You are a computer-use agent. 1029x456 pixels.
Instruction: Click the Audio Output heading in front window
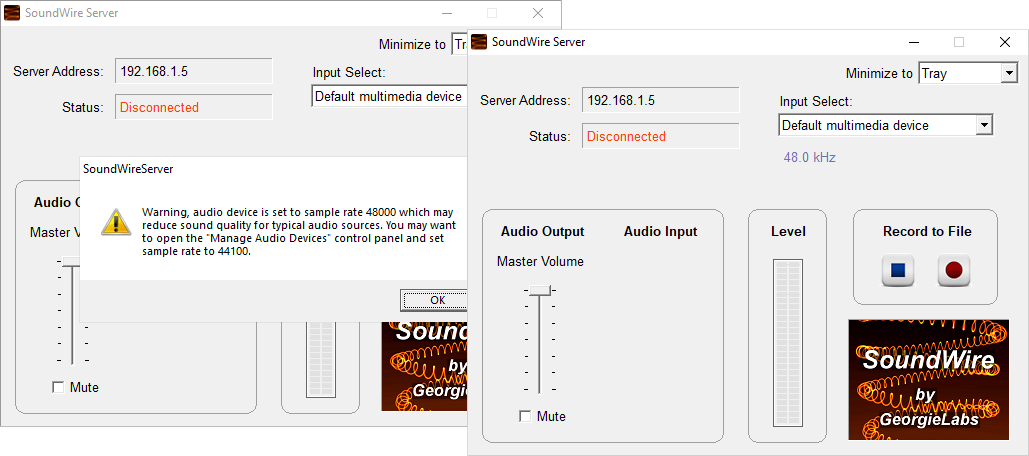(x=542, y=232)
